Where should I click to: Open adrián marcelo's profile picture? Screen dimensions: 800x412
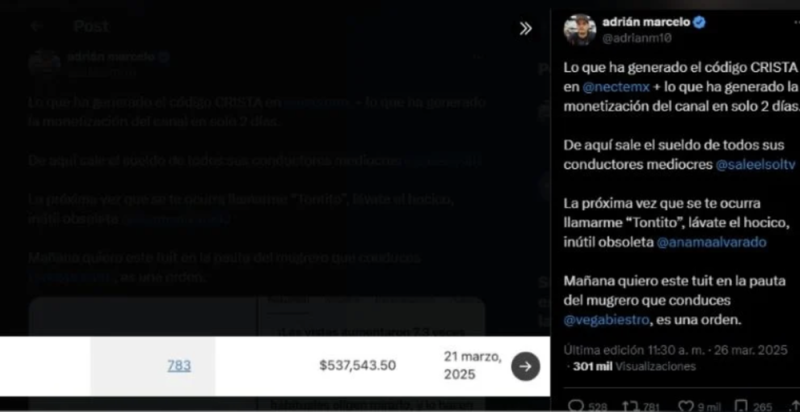(580, 30)
